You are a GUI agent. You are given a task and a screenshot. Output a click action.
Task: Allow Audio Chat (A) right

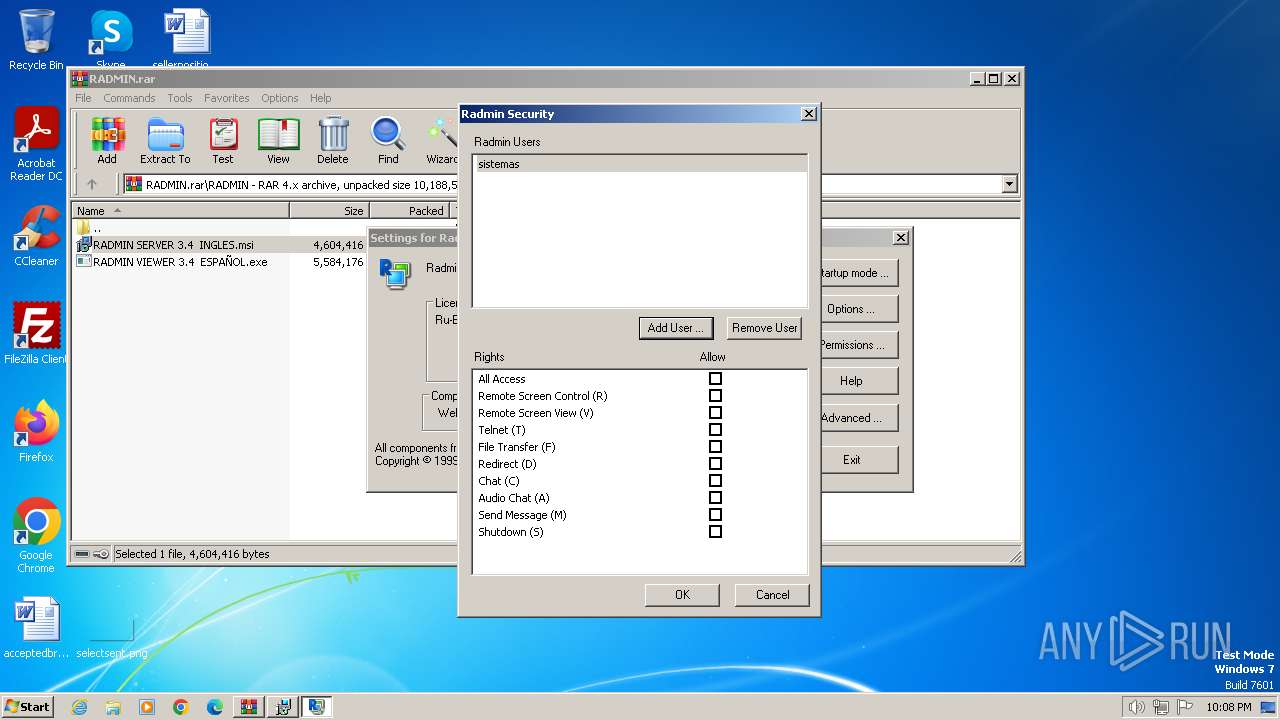pyautogui.click(x=715, y=498)
